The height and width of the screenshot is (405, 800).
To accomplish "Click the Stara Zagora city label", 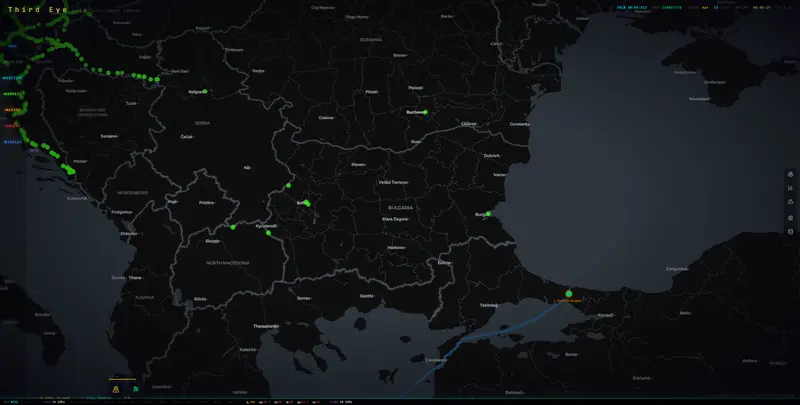I will click(395, 219).
